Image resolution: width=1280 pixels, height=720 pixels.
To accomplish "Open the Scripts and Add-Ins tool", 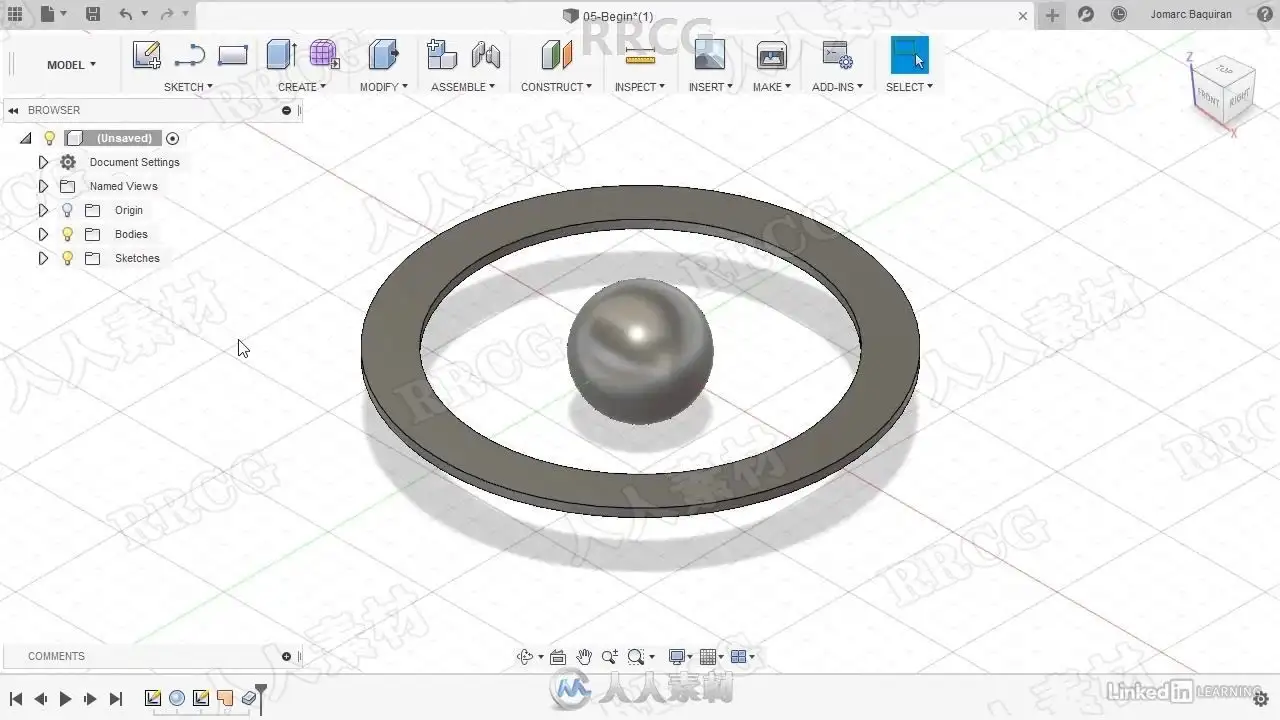I will tap(837, 55).
